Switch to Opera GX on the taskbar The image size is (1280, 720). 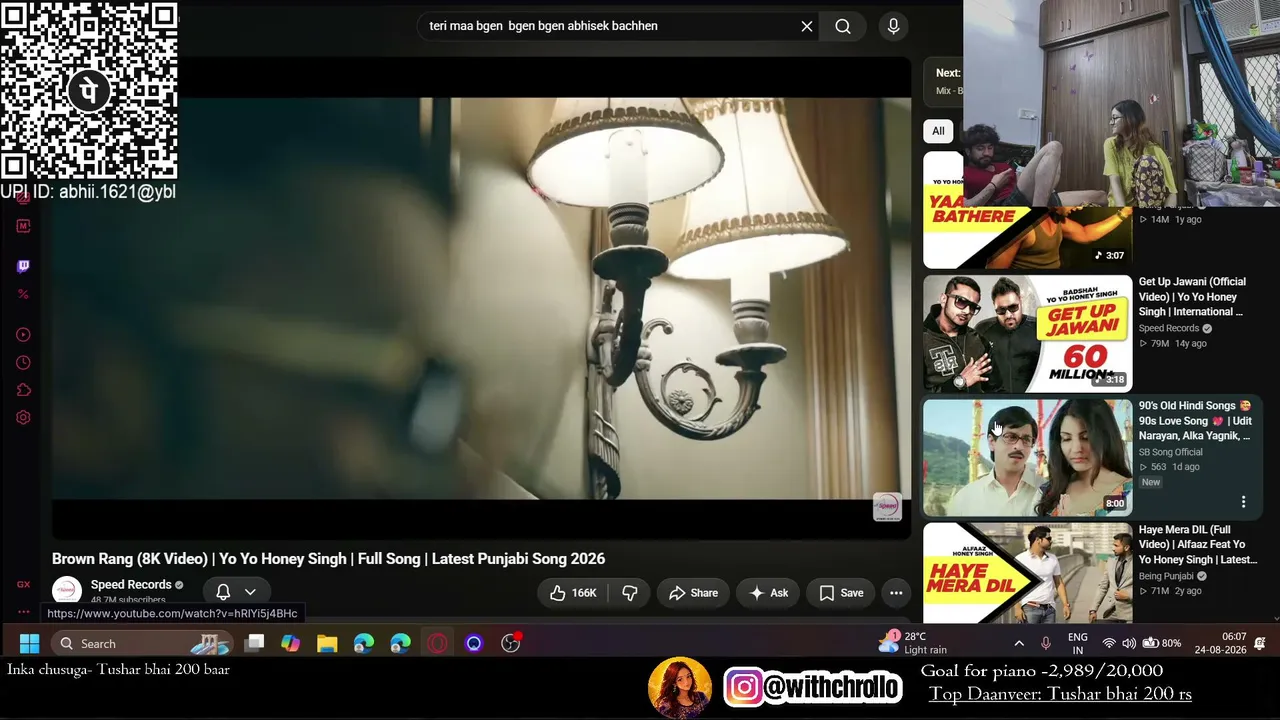pos(437,643)
